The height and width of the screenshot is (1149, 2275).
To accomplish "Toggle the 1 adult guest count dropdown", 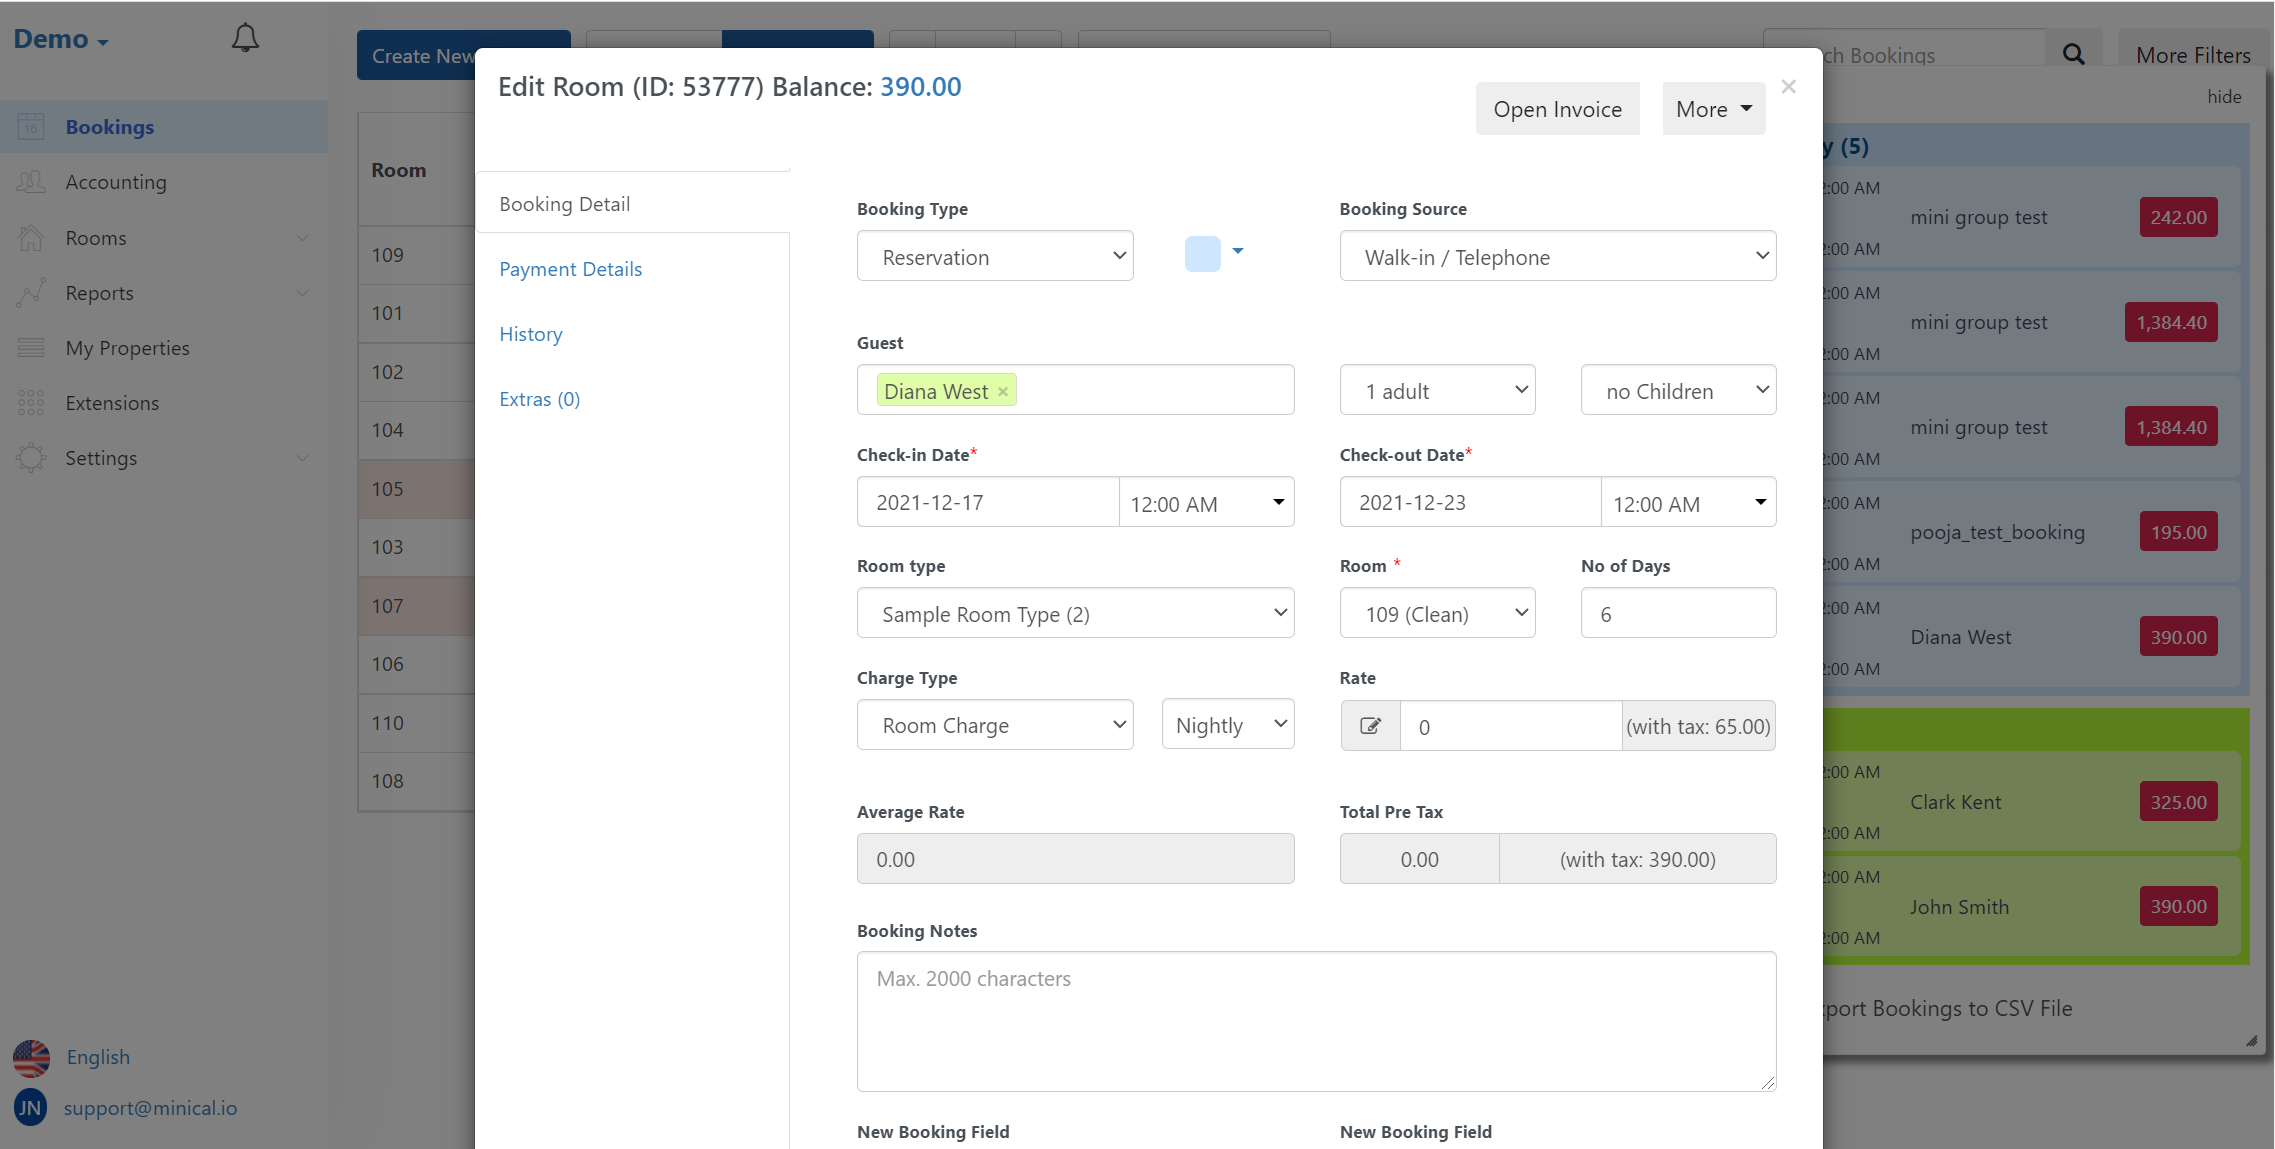I will pos(1437,388).
